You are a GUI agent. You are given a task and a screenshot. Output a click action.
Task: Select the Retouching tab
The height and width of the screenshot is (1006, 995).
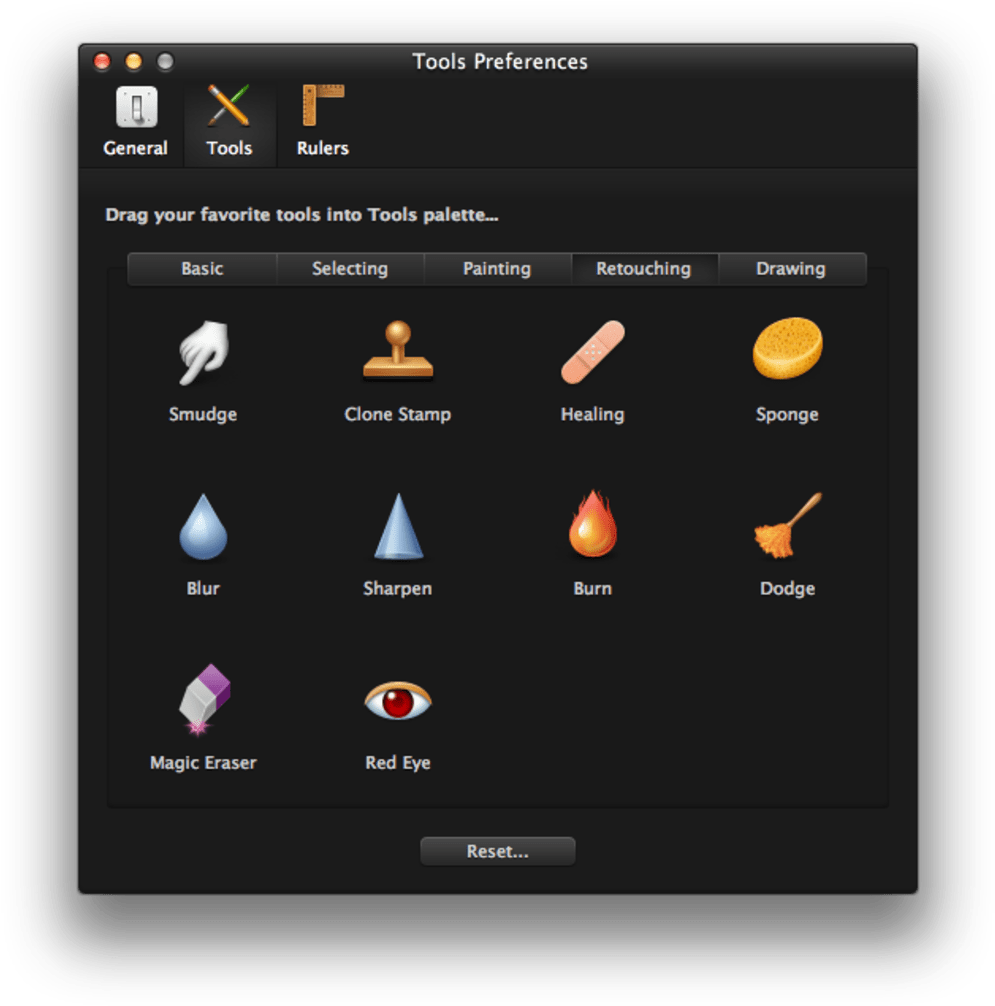(x=644, y=269)
